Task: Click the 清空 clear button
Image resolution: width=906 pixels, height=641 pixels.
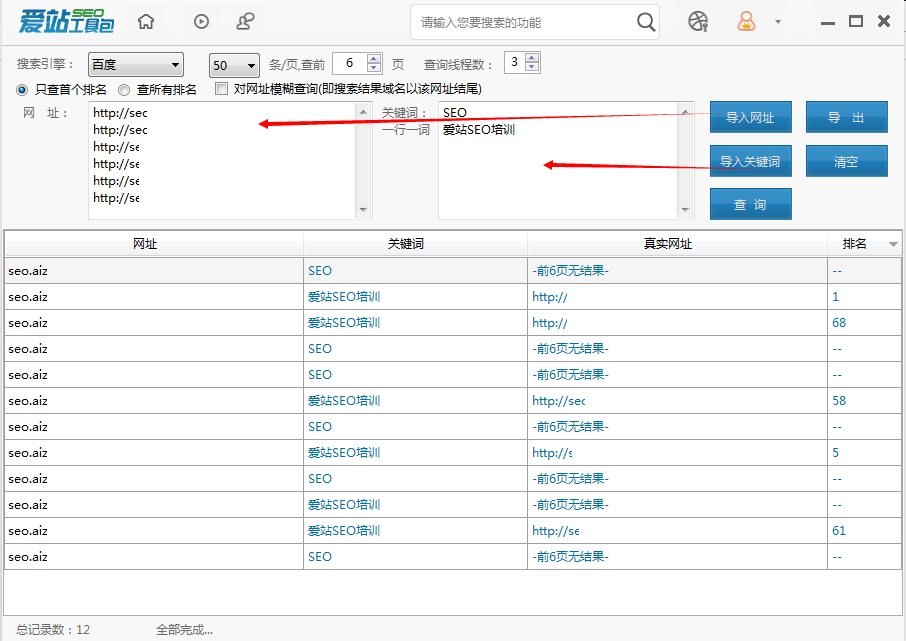Action: point(846,161)
